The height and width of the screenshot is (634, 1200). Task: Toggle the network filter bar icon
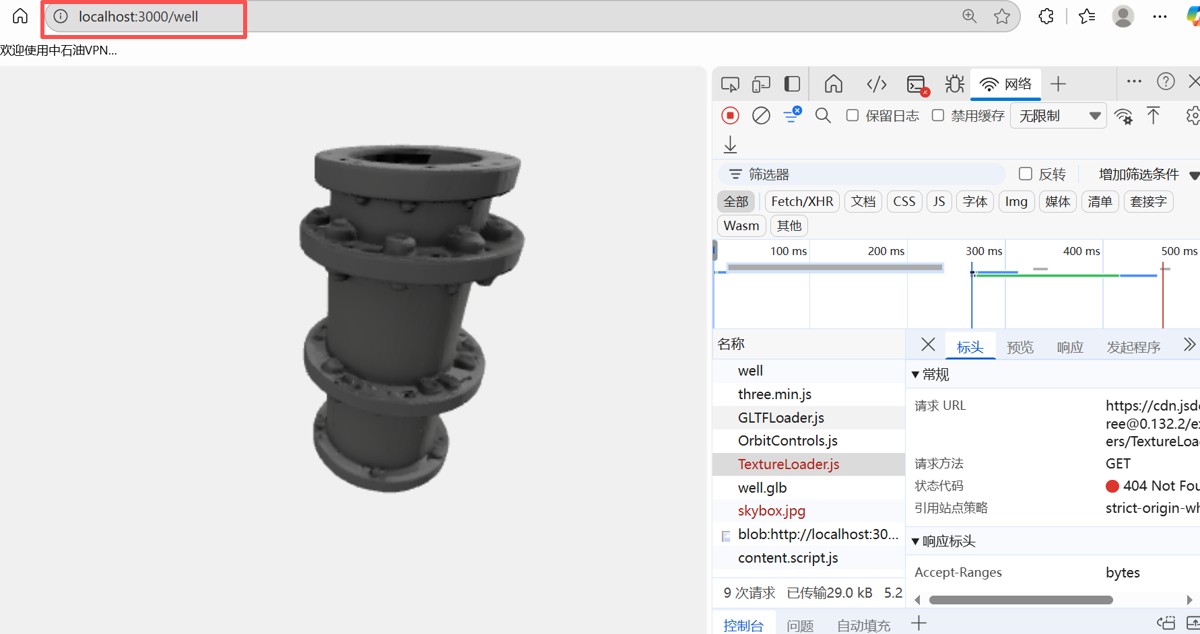pyautogui.click(x=792, y=116)
